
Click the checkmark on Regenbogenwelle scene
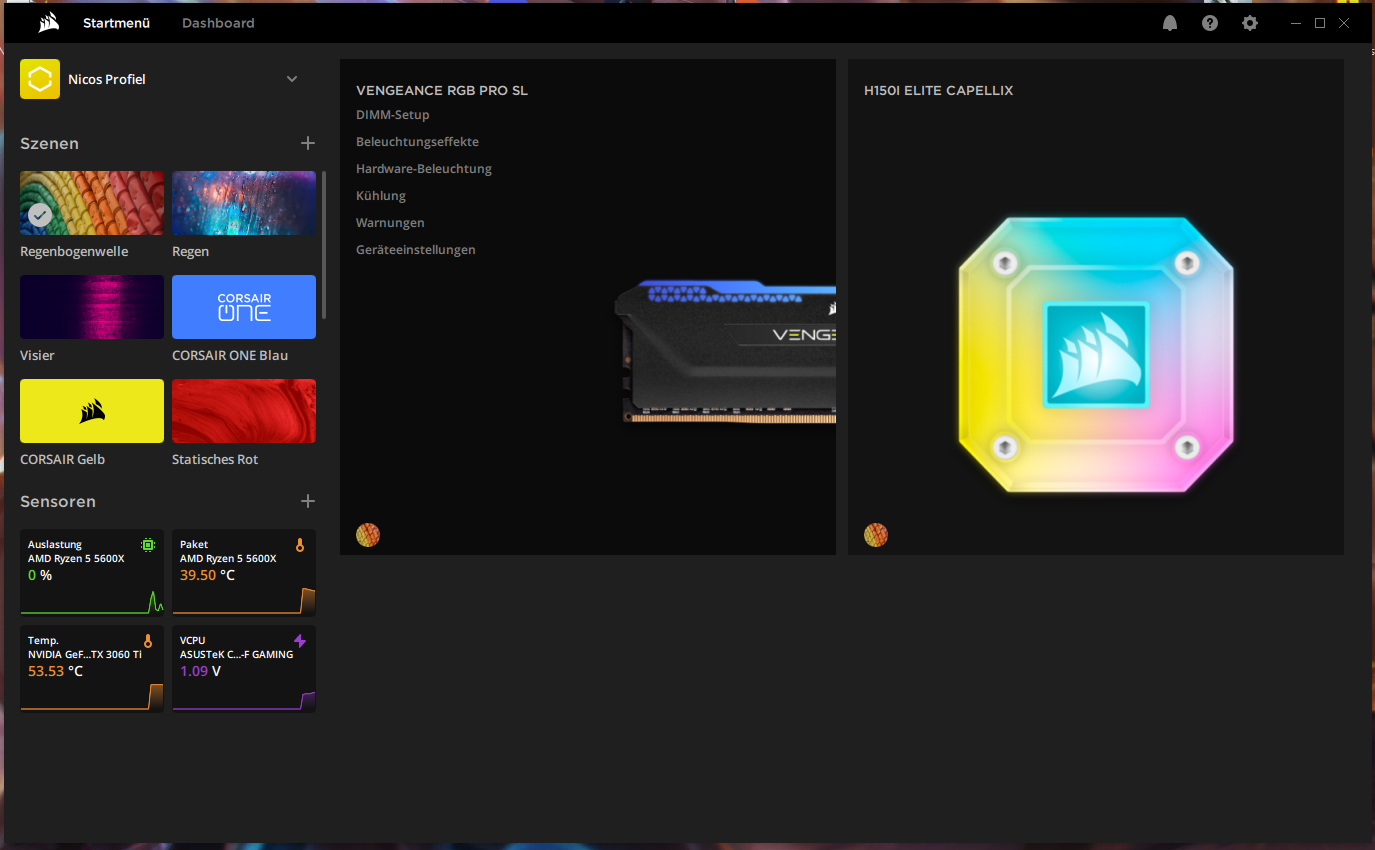40,214
